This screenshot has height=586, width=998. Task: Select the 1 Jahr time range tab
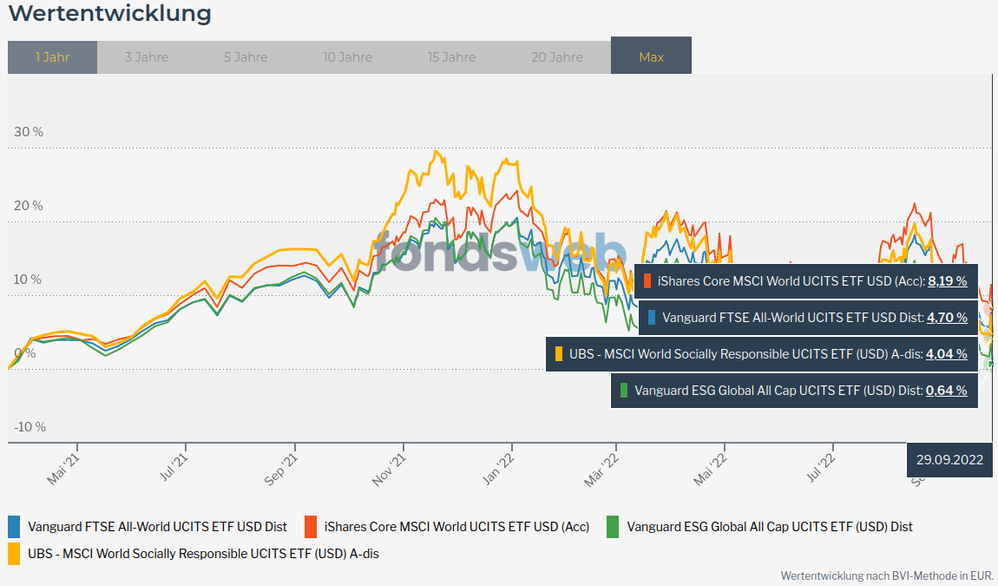(52, 57)
